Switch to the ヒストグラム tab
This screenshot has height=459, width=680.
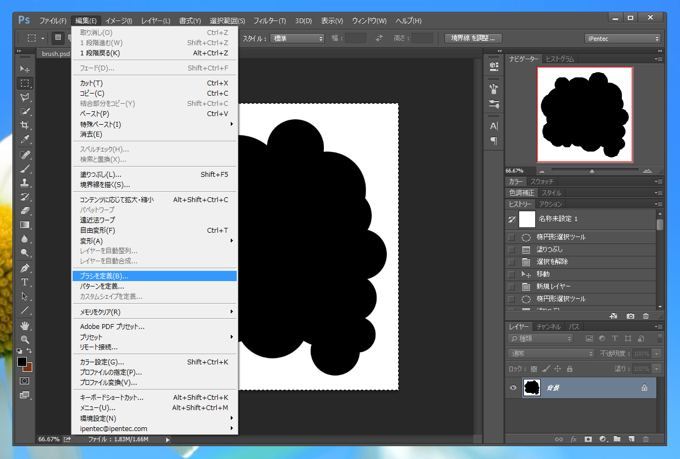click(x=559, y=59)
